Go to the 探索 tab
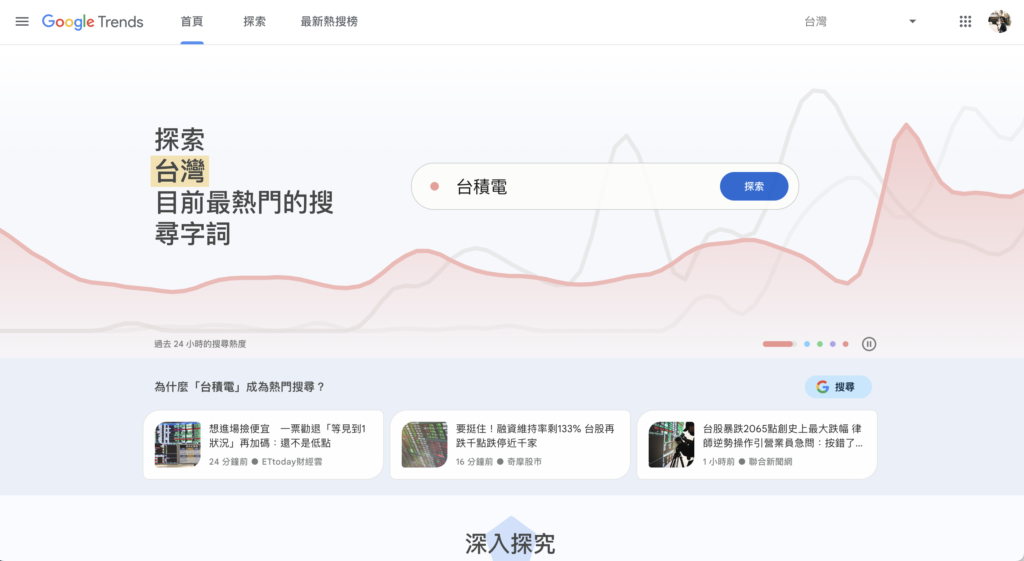 click(x=255, y=22)
